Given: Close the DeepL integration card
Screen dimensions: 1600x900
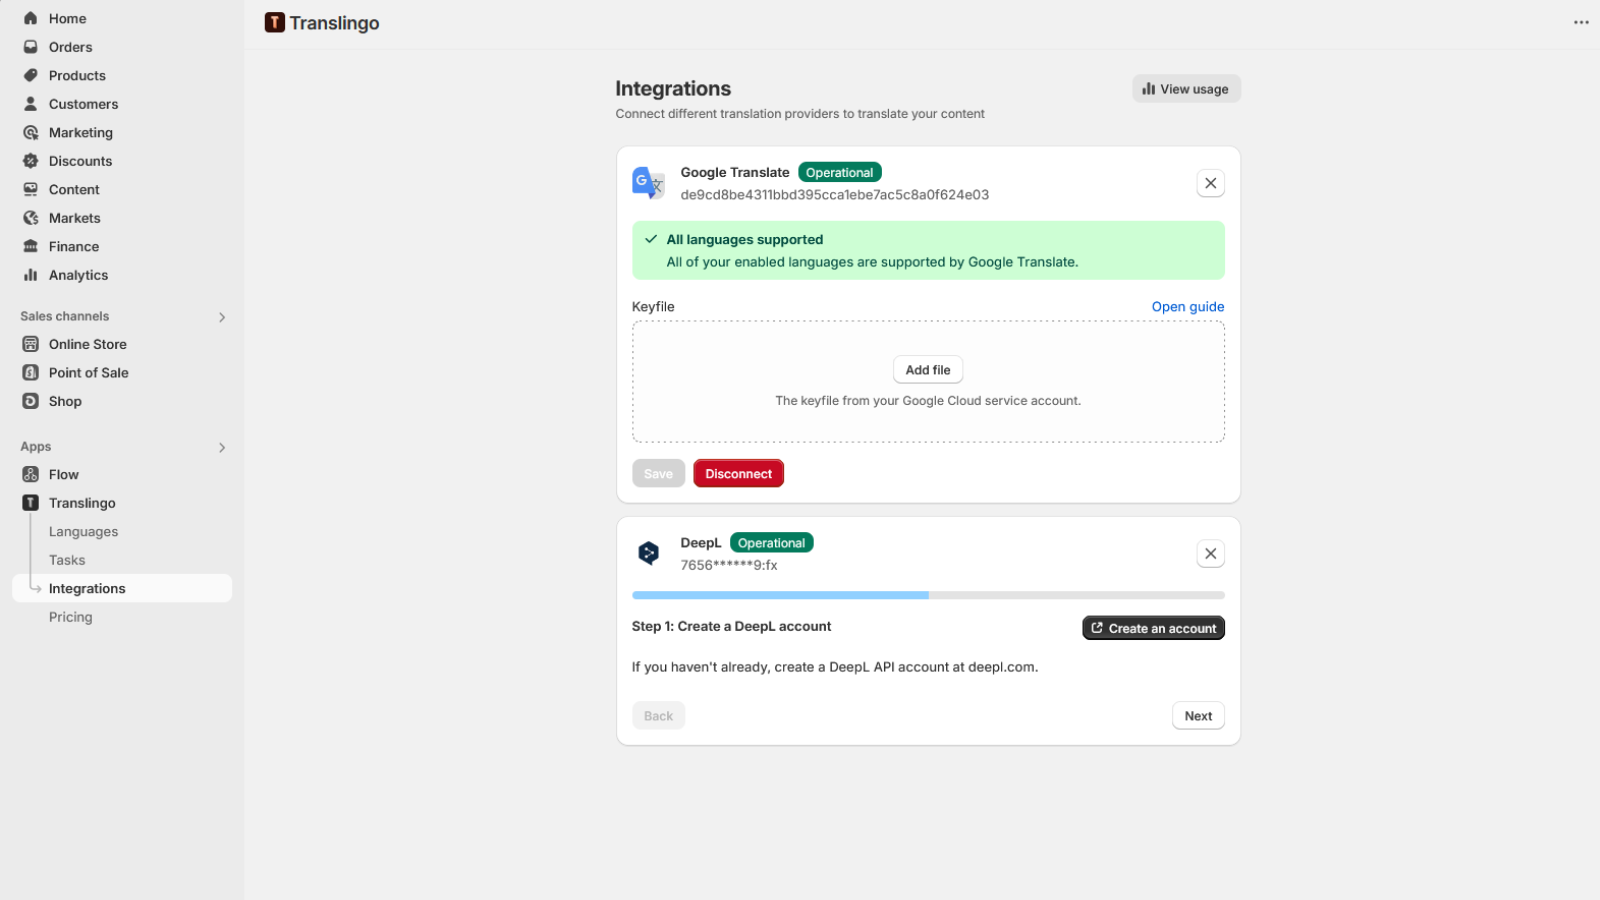Looking at the screenshot, I should click(x=1210, y=553).
